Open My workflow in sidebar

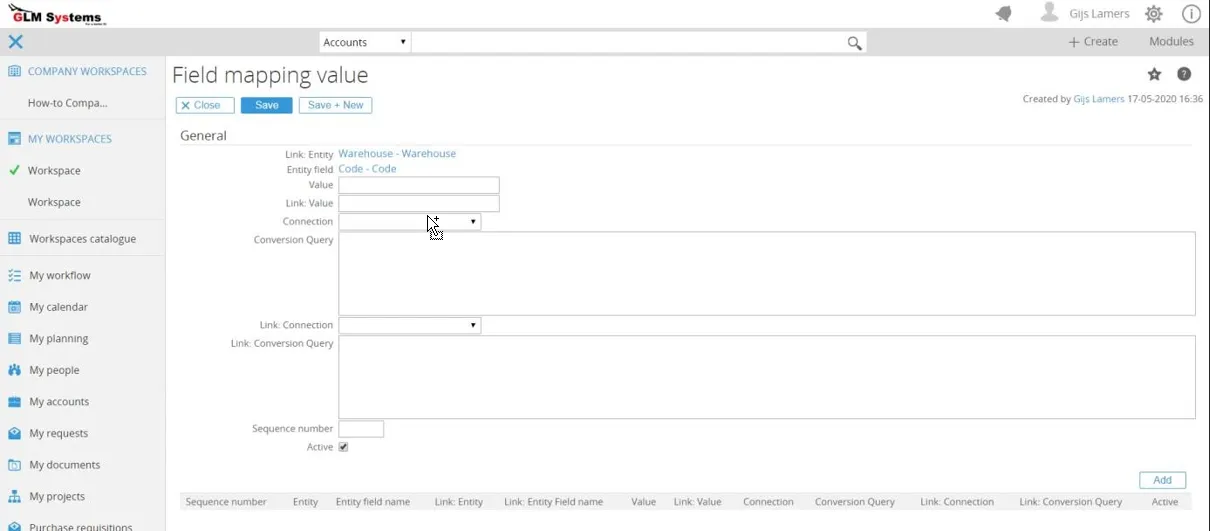coord(60,275)
